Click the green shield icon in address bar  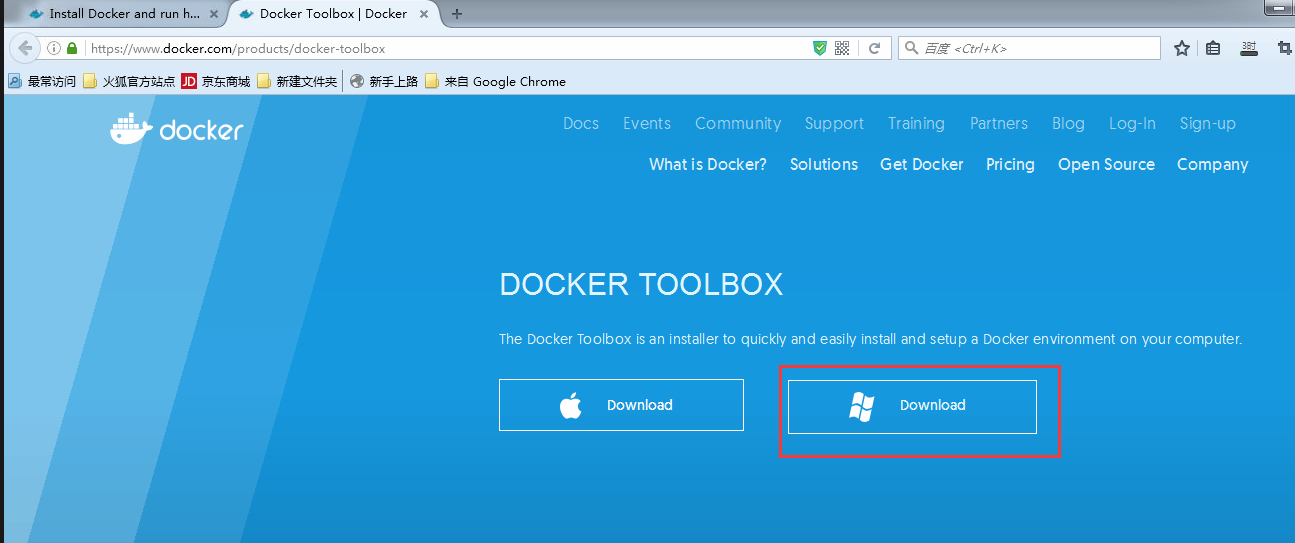pyautogui.click(x=820, y=48)
